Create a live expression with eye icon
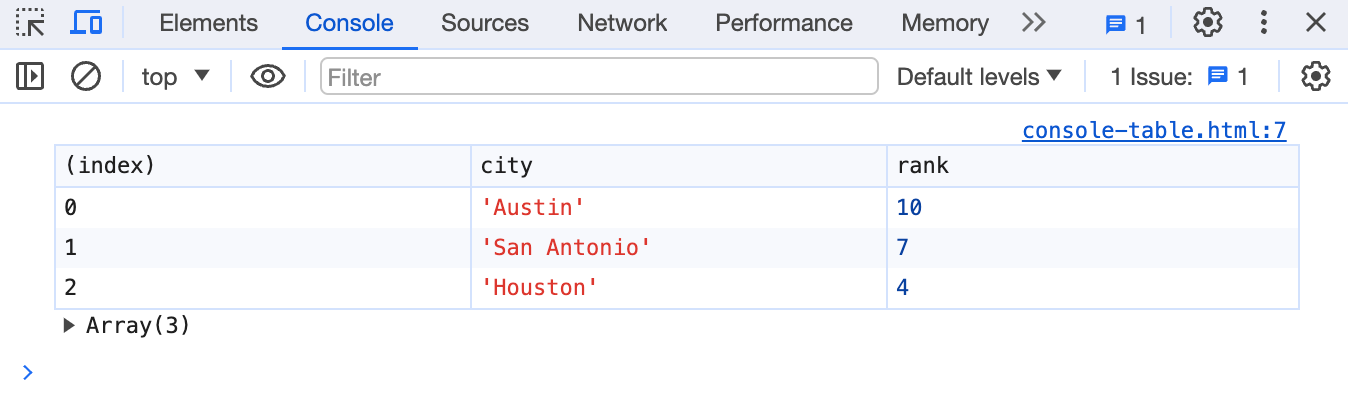This screenshot has height=415, width=1348. 268,76
